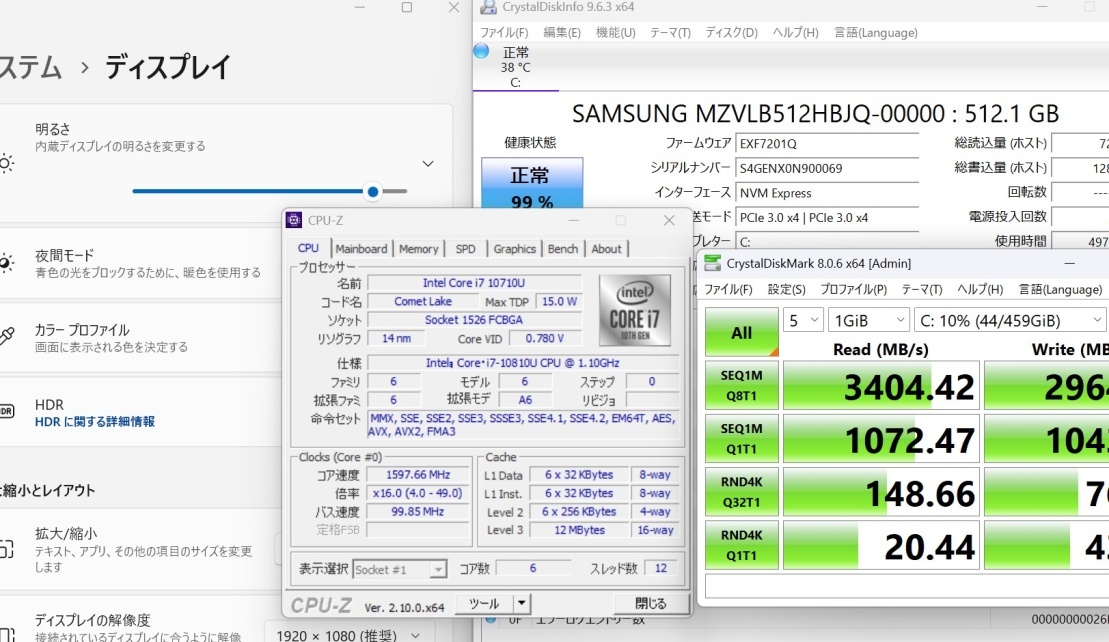The height and width of the screenshot is (642, 1109).
Task: Click the night mode icon in Settings
Action: [x=6, y=262]
